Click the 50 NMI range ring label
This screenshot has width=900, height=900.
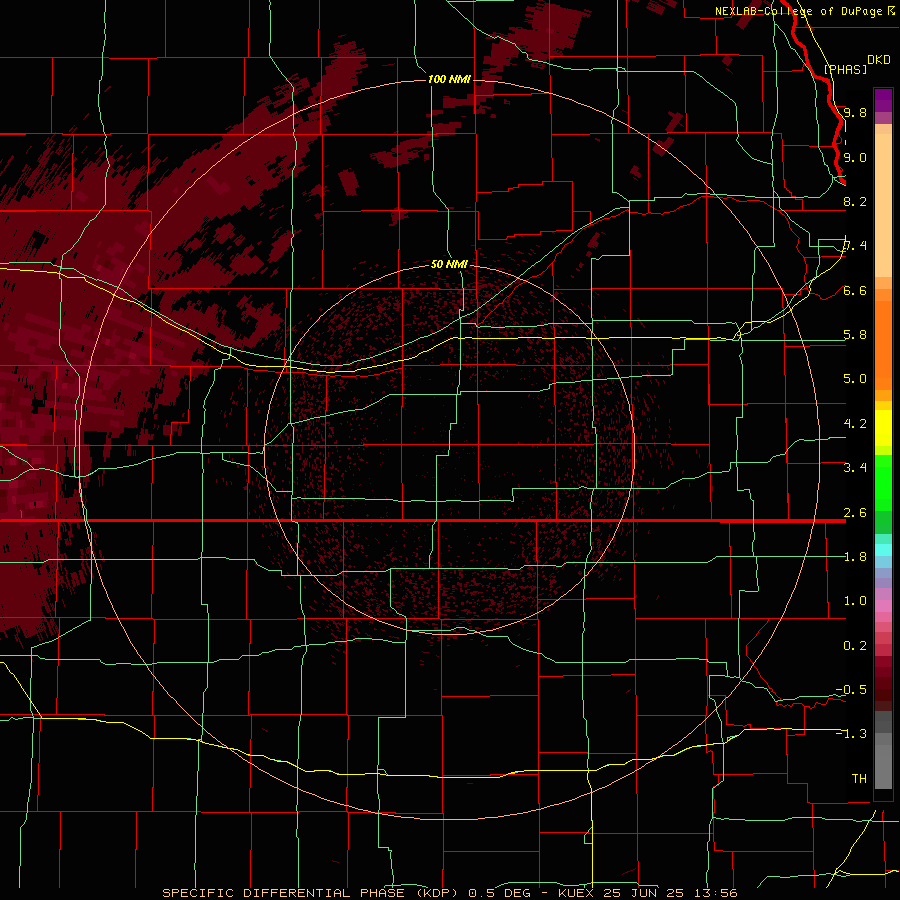pyautogui.click(x=449, y=264)
